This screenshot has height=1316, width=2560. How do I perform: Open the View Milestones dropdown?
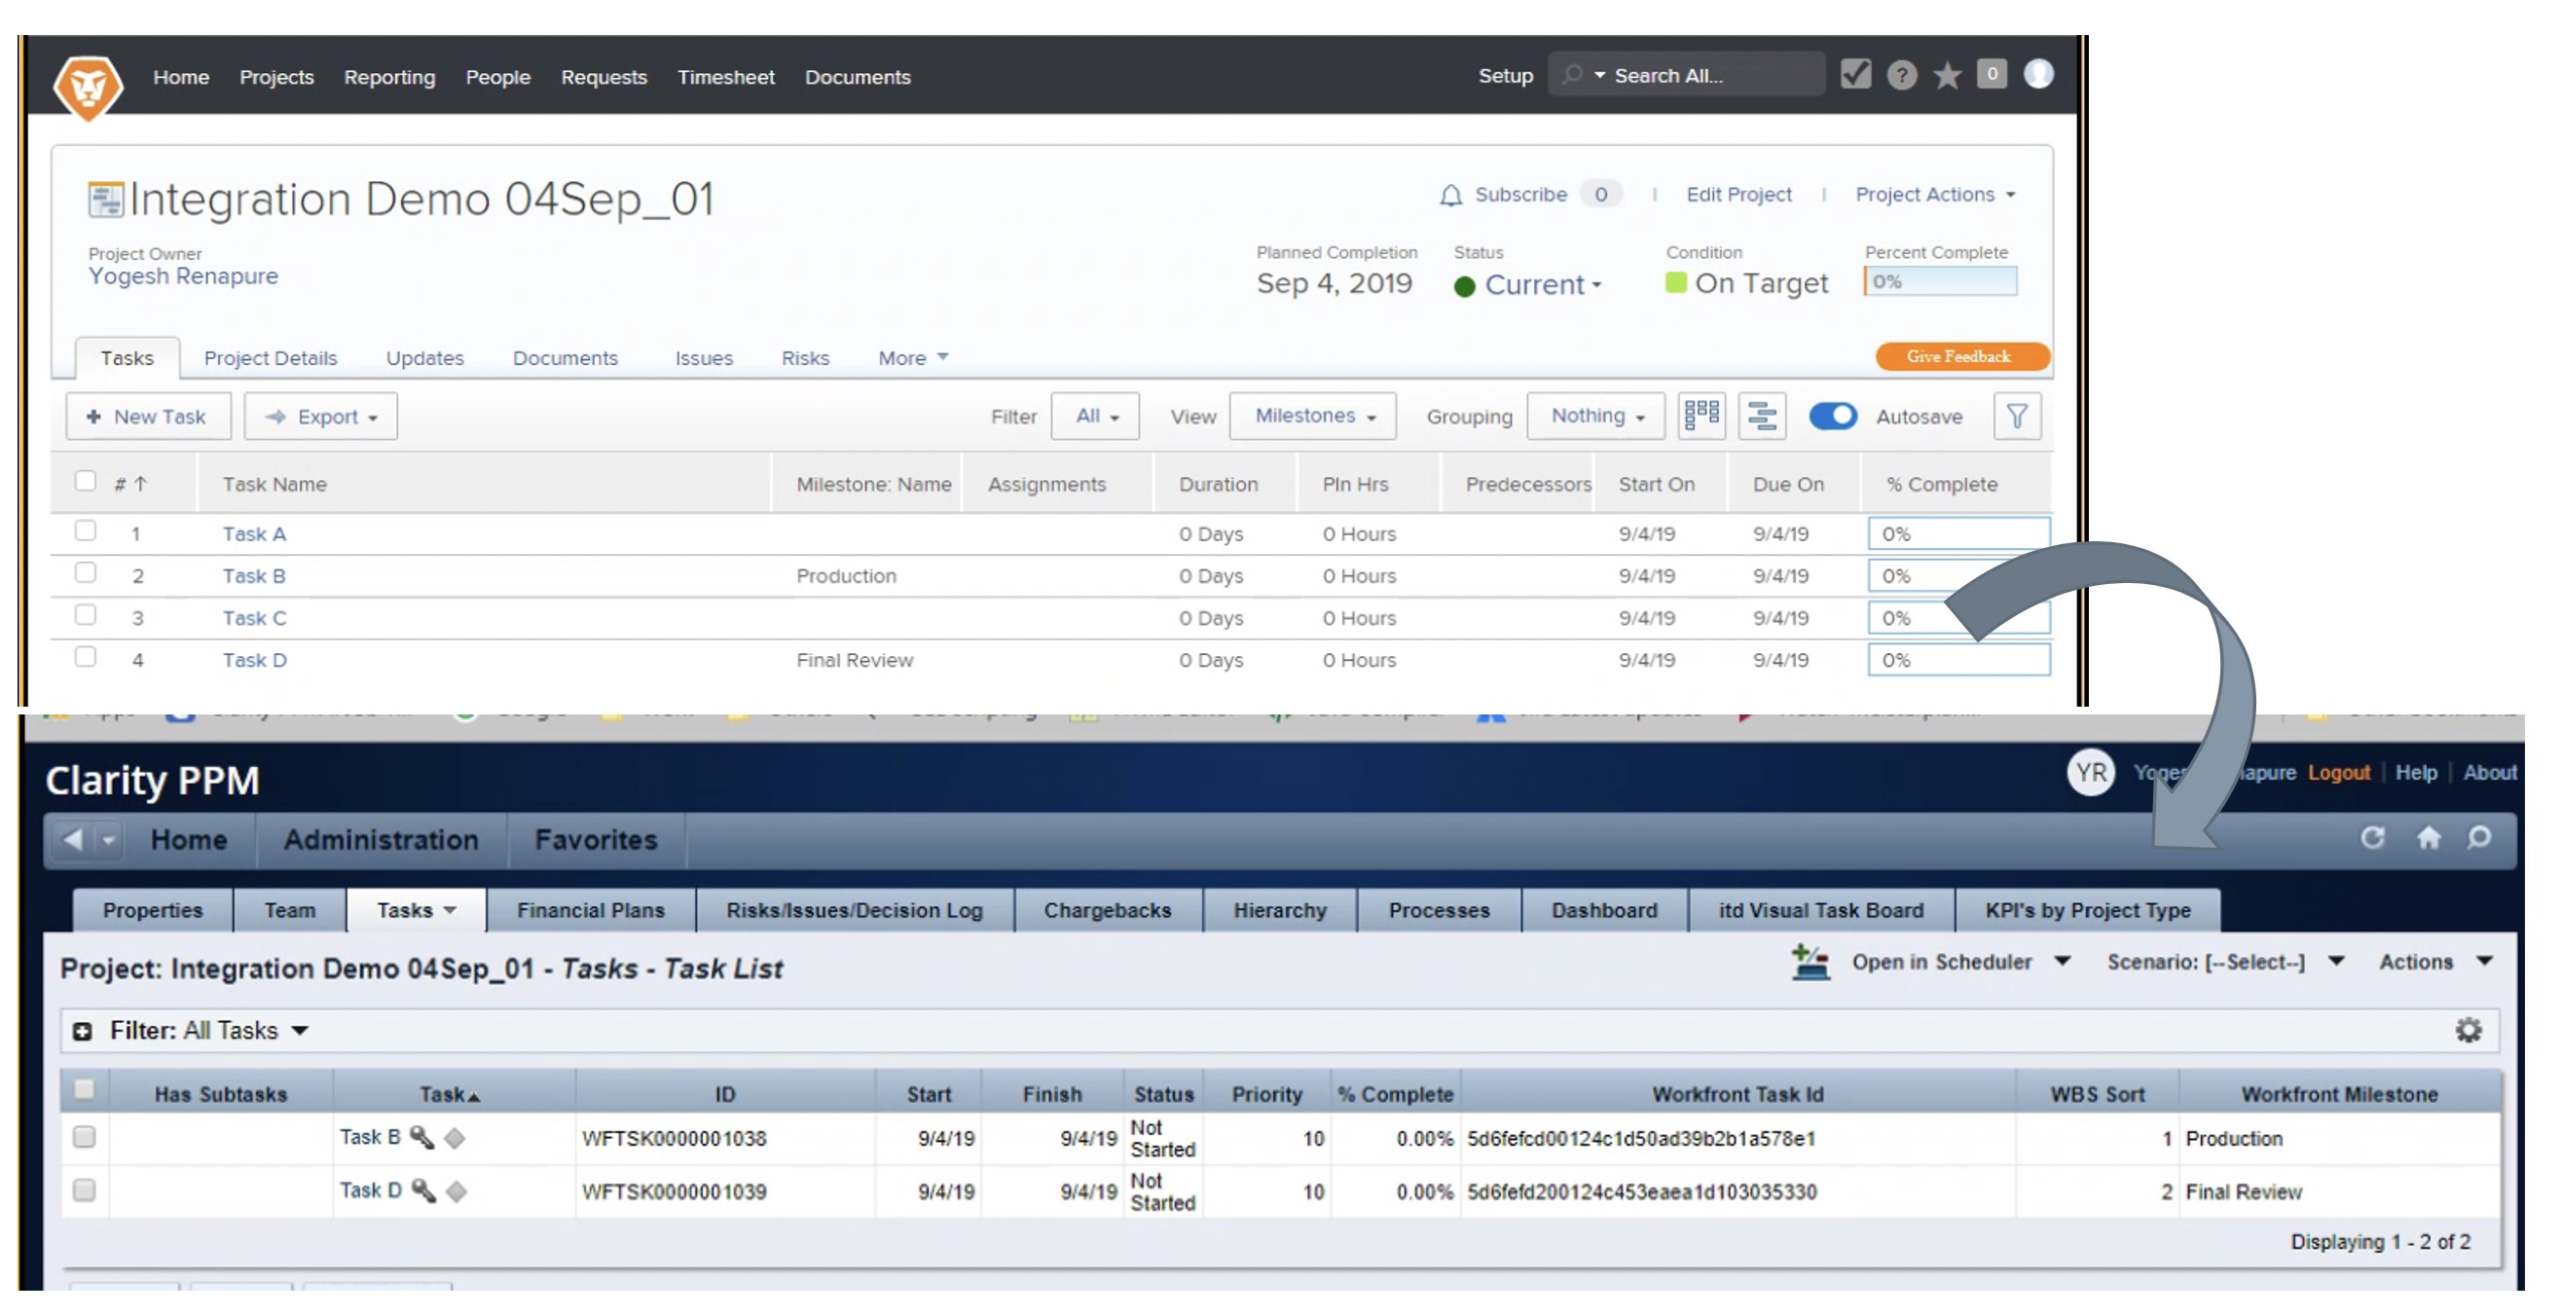1313,416
